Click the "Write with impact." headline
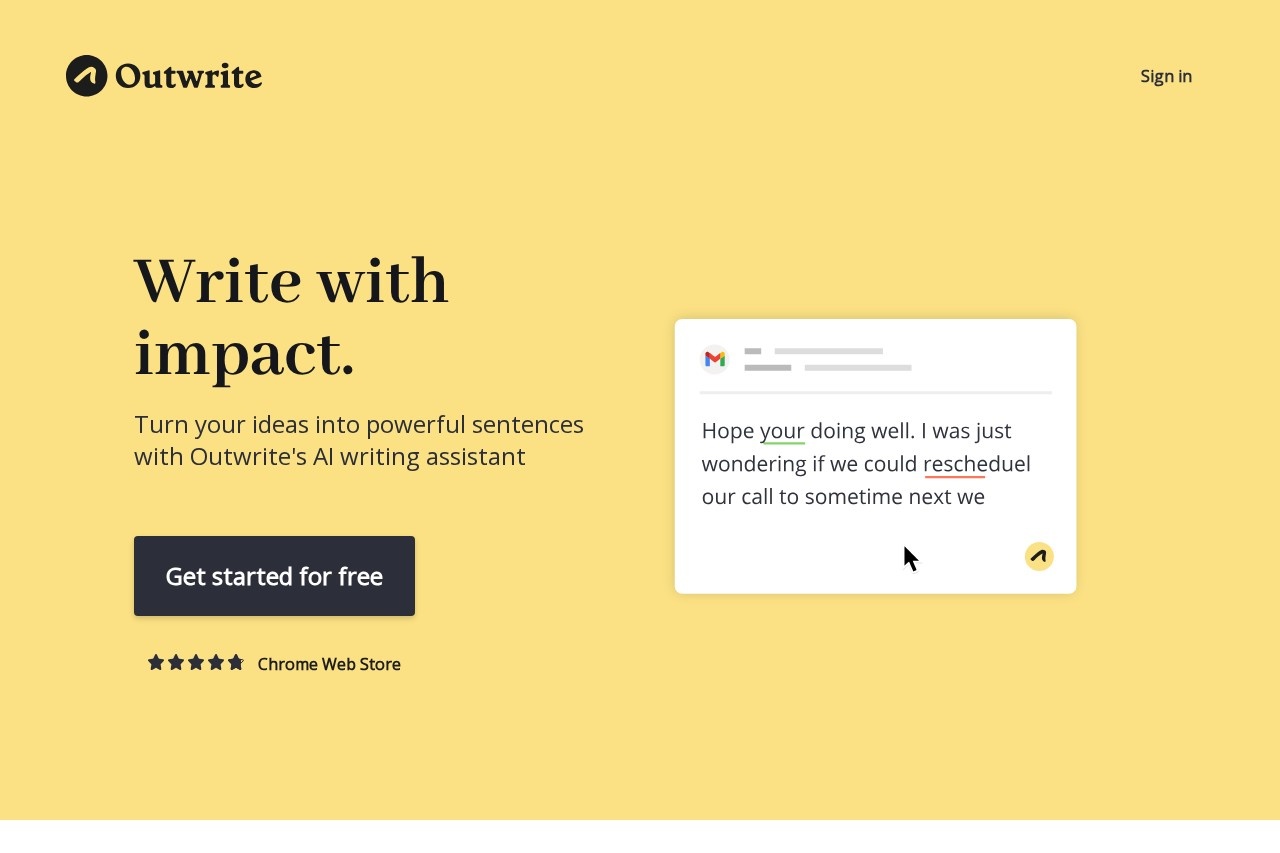The width and height of the screenshot is (1280, 853). click(291, 316)
